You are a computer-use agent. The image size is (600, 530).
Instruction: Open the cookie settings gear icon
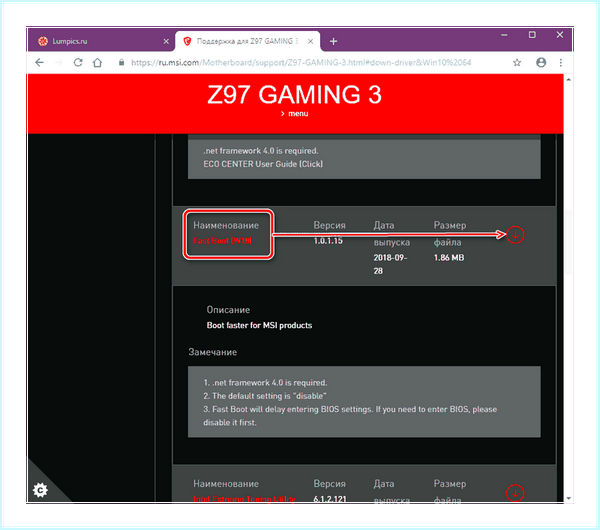(x=40, y=490)
